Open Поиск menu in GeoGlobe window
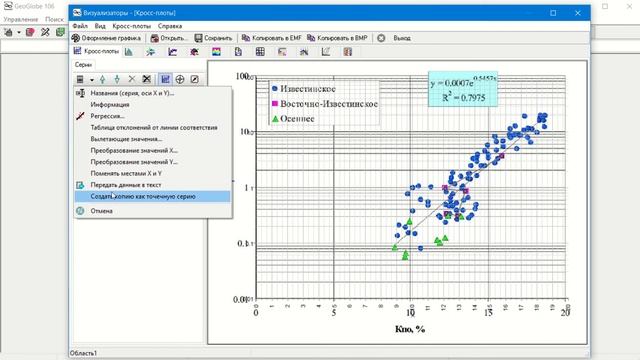The height and width of the screenshot is (360, 640). (x=54, y=19)
